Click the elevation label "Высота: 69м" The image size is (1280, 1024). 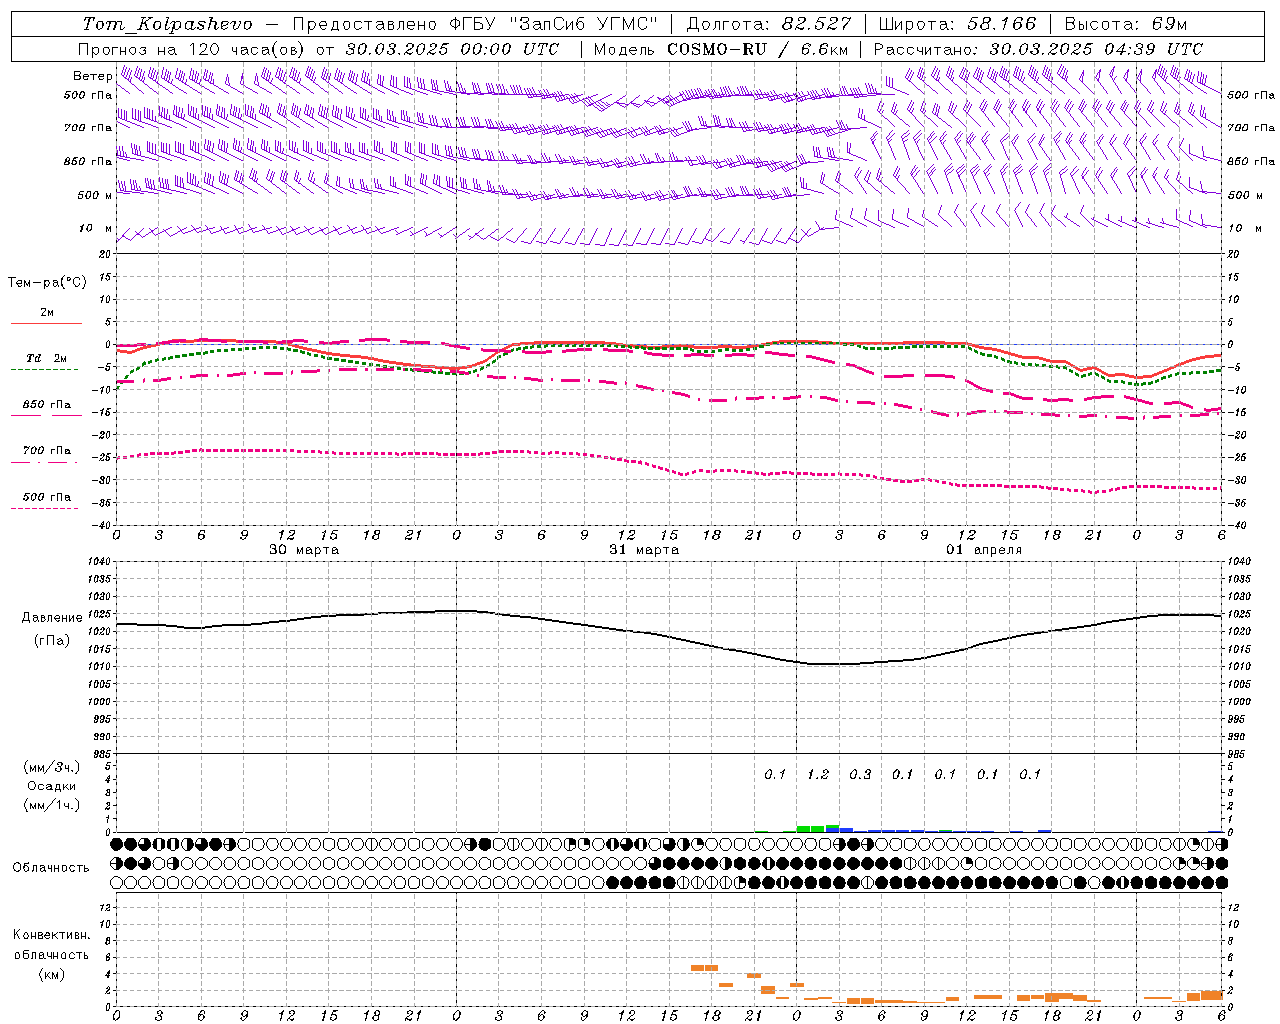1126,24
